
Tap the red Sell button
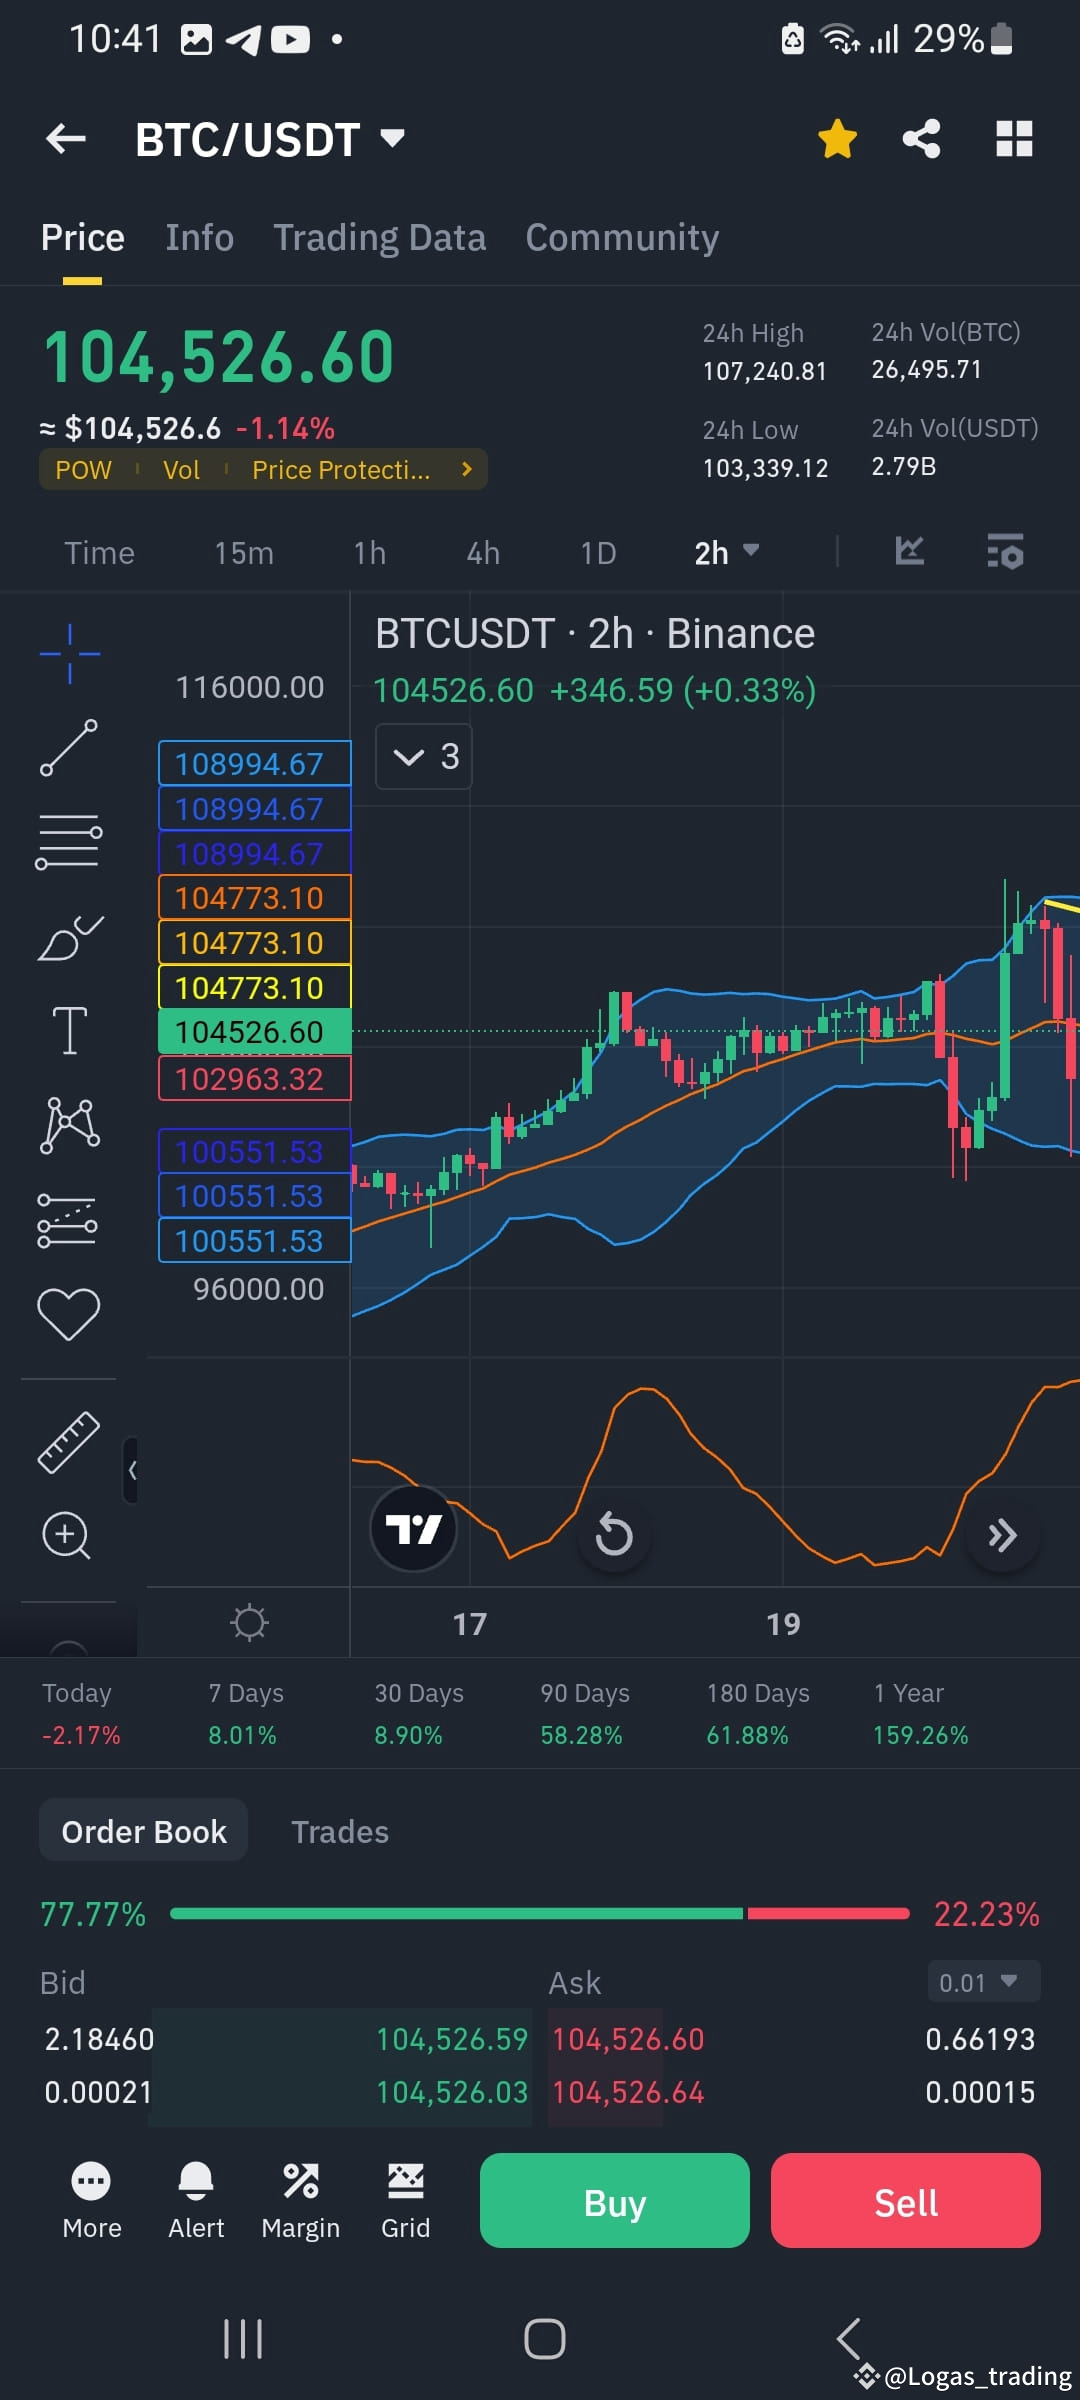pos(906,2201)
